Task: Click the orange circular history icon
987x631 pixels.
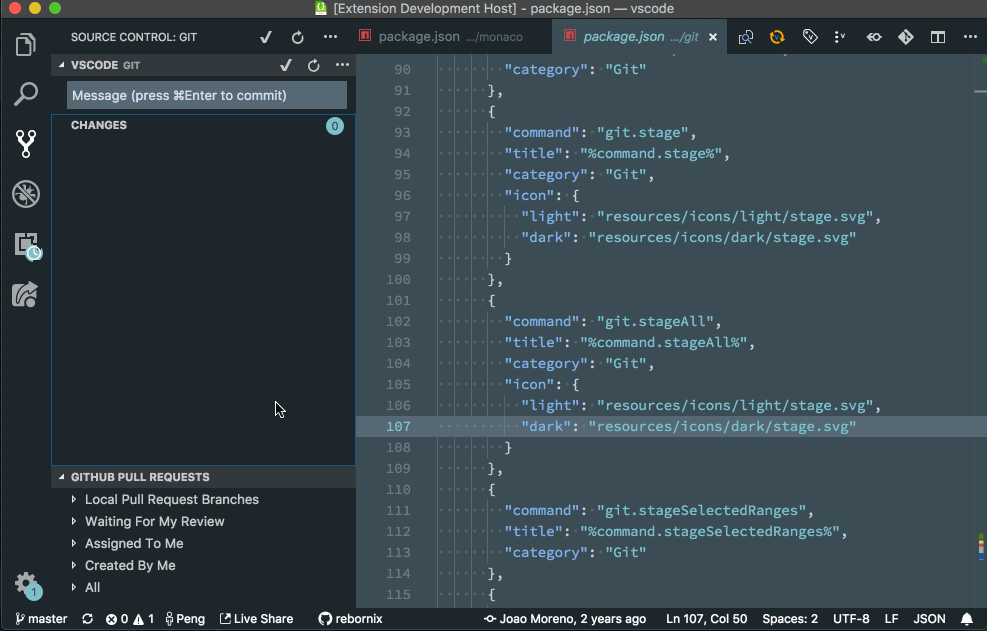Action: (x=777, y=37)
